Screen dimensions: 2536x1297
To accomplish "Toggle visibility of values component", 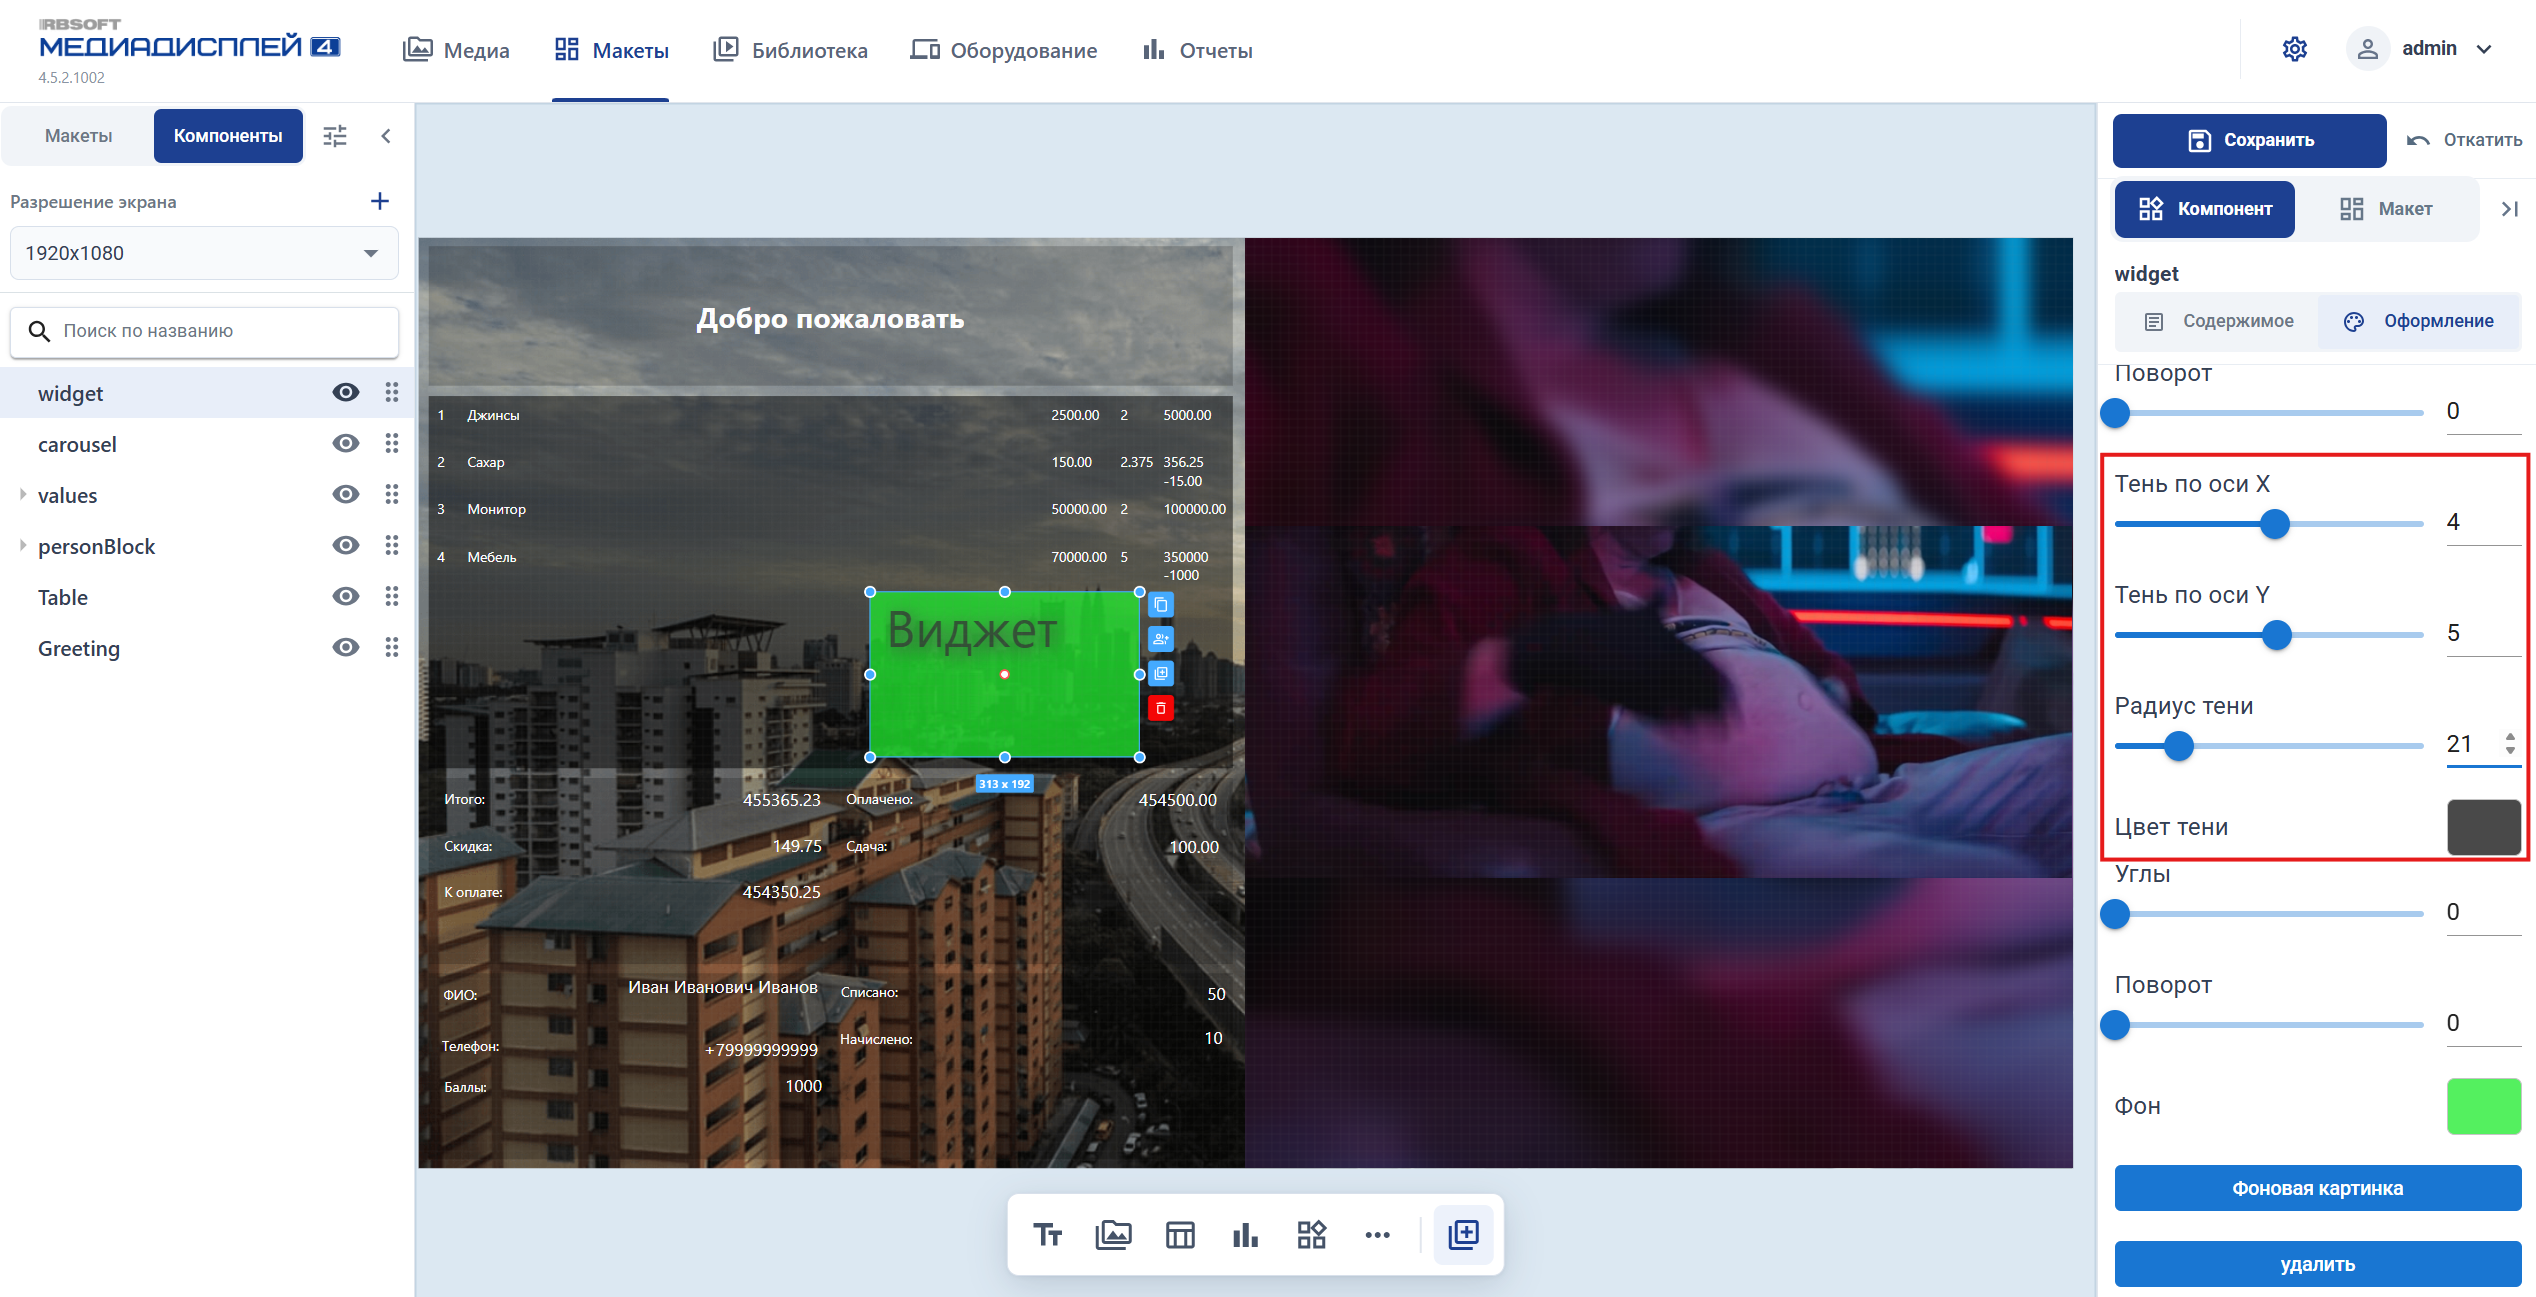I will [x=346, y=494].
